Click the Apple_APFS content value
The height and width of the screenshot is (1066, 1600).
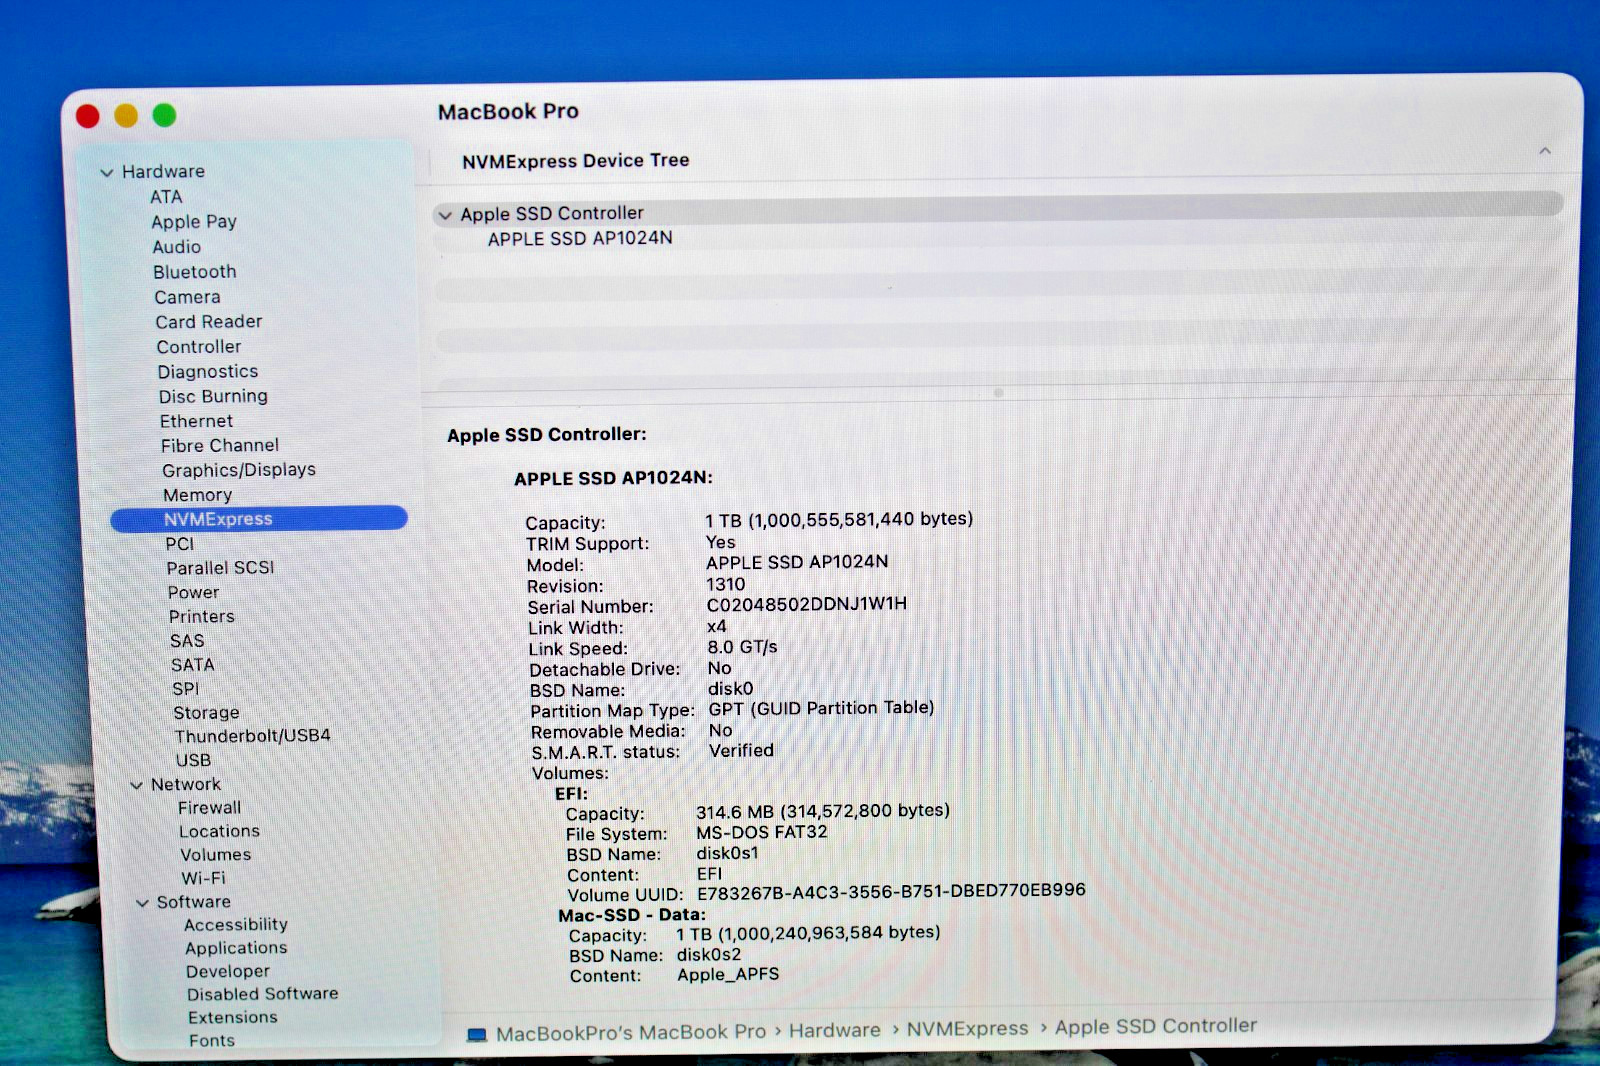728,974
